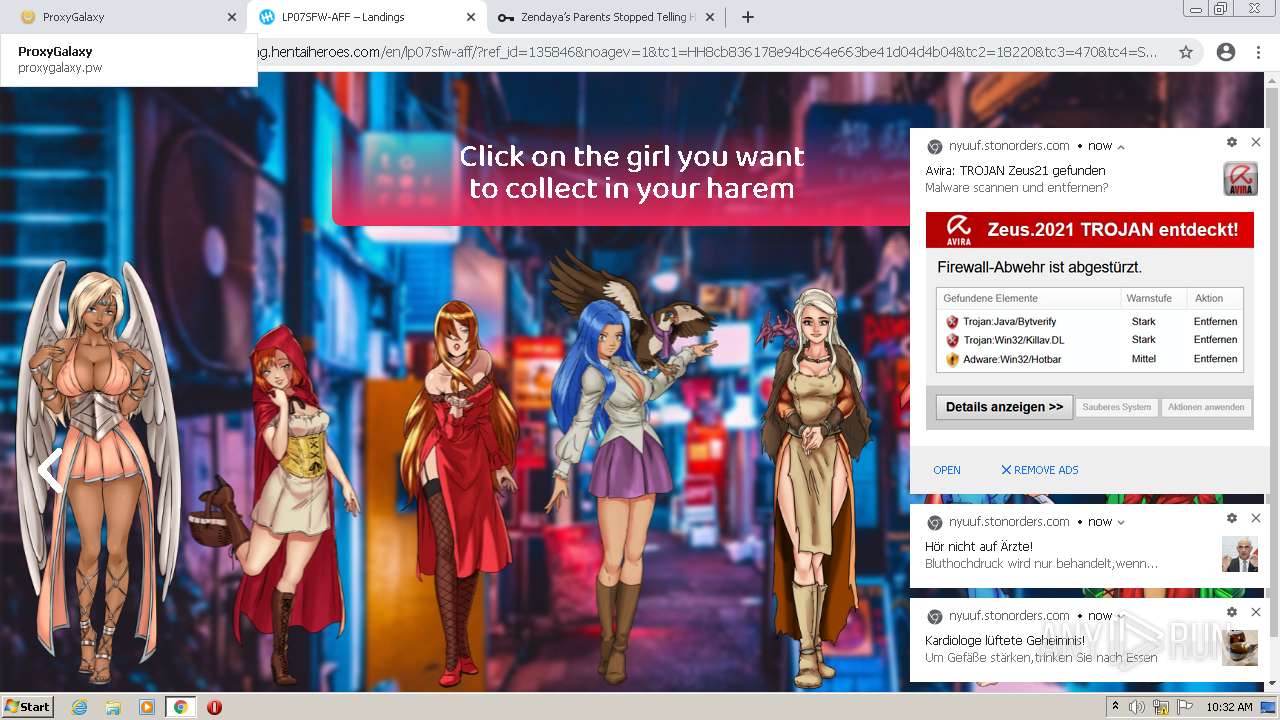Close the LP07SFW-AFF Landings tab
The width and height of the screenshot is (1280, 720).
coord(471,17)
